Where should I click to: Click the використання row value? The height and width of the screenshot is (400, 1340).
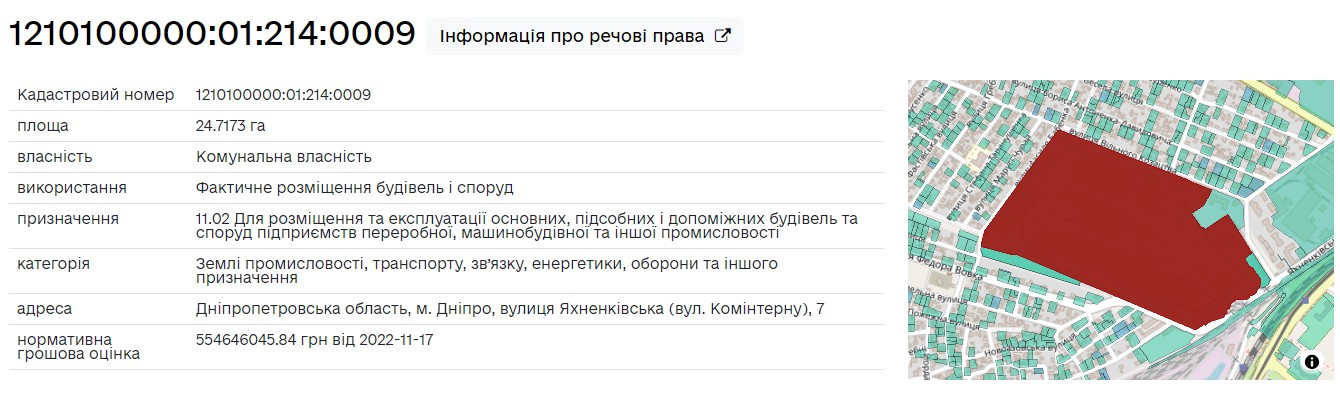355,188
